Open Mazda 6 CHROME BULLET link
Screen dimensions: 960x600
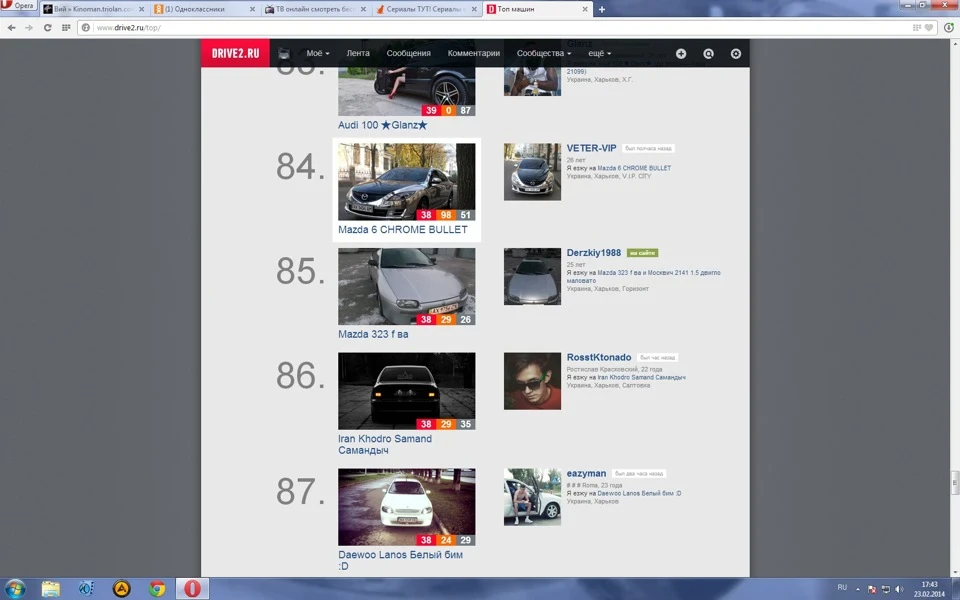tap(403, 230)
